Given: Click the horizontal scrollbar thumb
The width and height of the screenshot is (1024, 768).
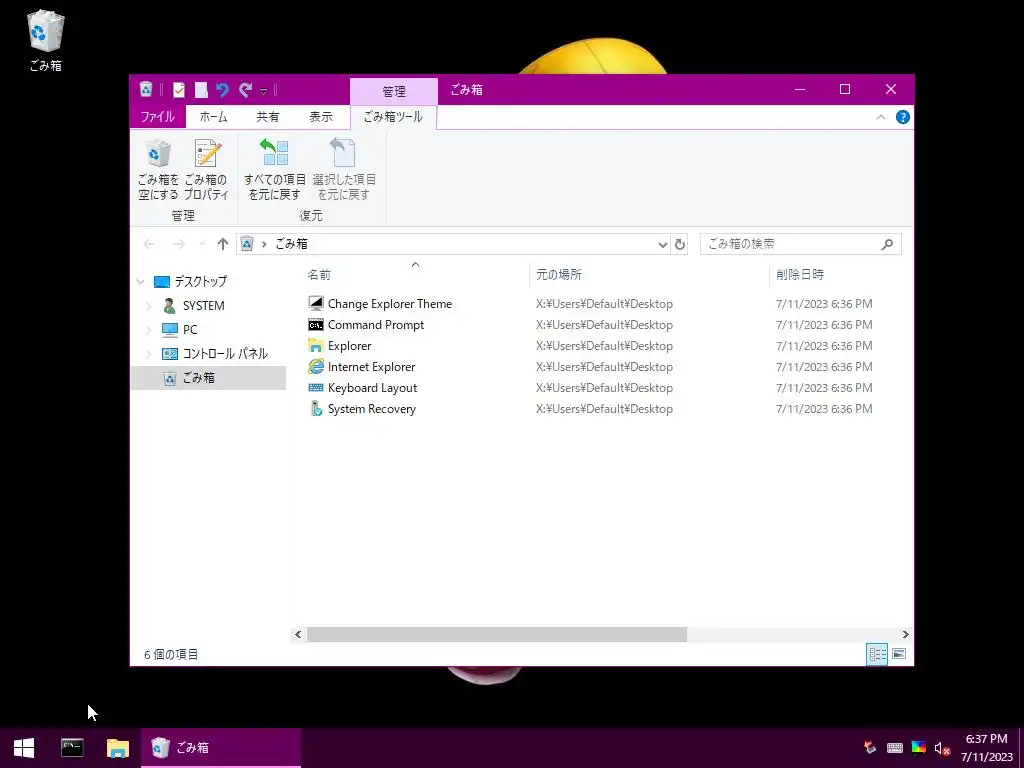Looking at the screenshot, I should (496, 634).
